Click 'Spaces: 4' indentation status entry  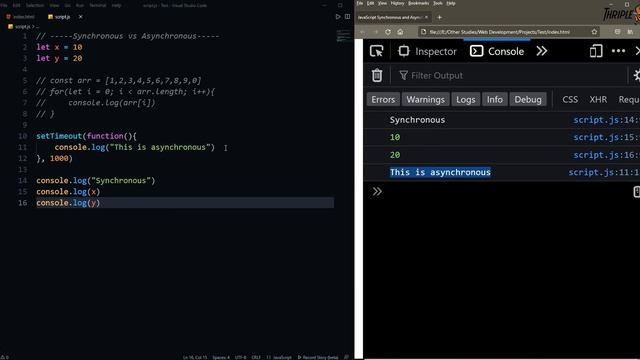[x=221, y=357]
